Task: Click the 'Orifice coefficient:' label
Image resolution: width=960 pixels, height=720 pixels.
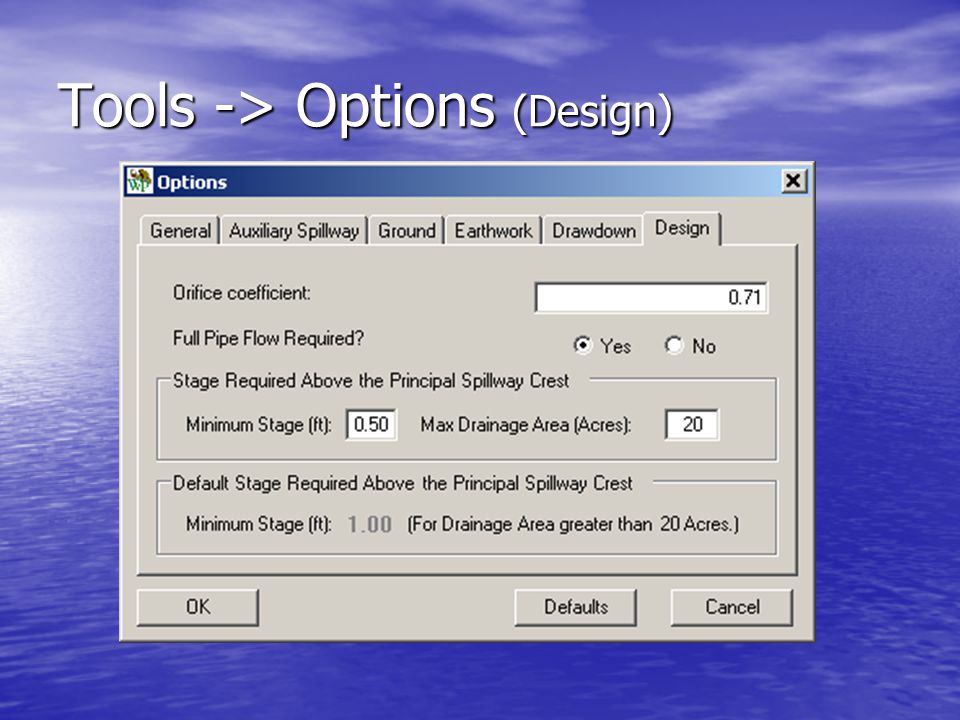Action: (x=242, y=293)
